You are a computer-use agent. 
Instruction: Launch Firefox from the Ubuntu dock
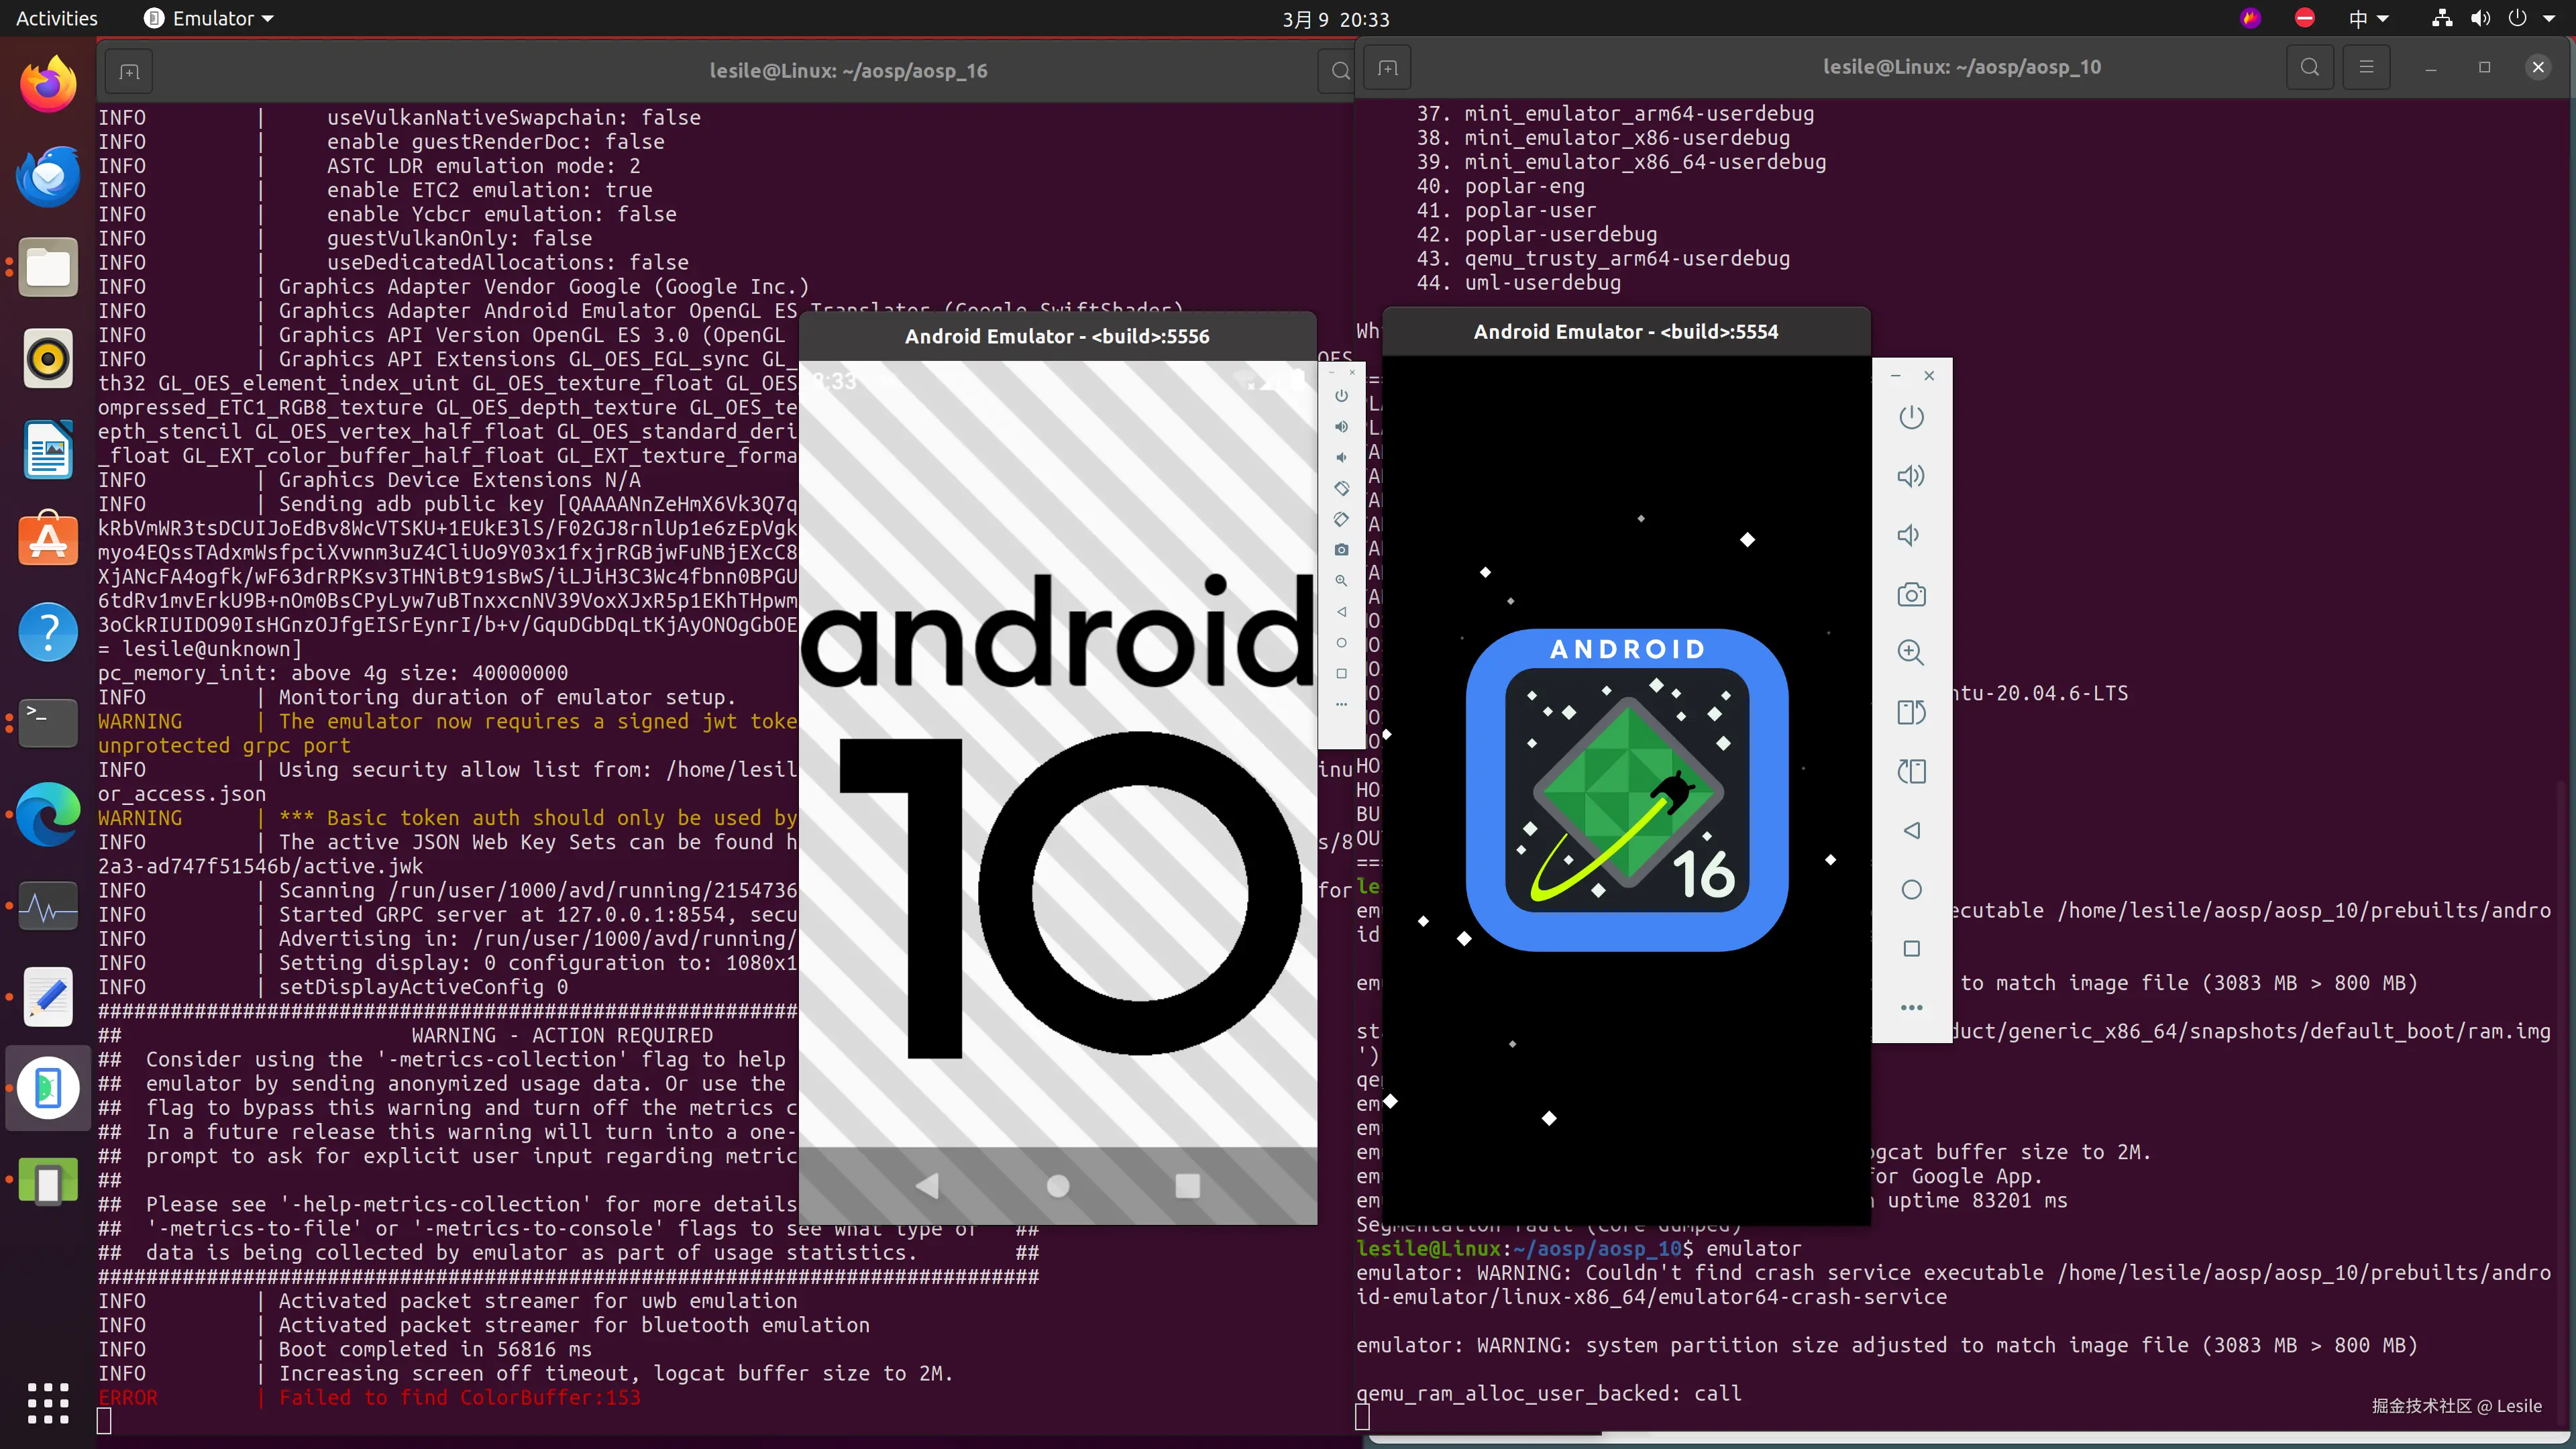pyautogui.click(x=47, y=83)
